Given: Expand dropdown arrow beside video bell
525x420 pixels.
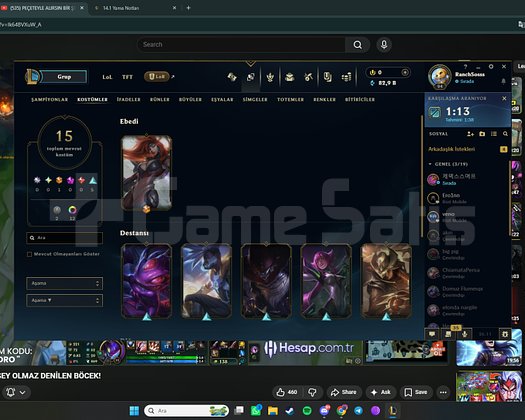Looking at the screenshot, I should 23,392.
